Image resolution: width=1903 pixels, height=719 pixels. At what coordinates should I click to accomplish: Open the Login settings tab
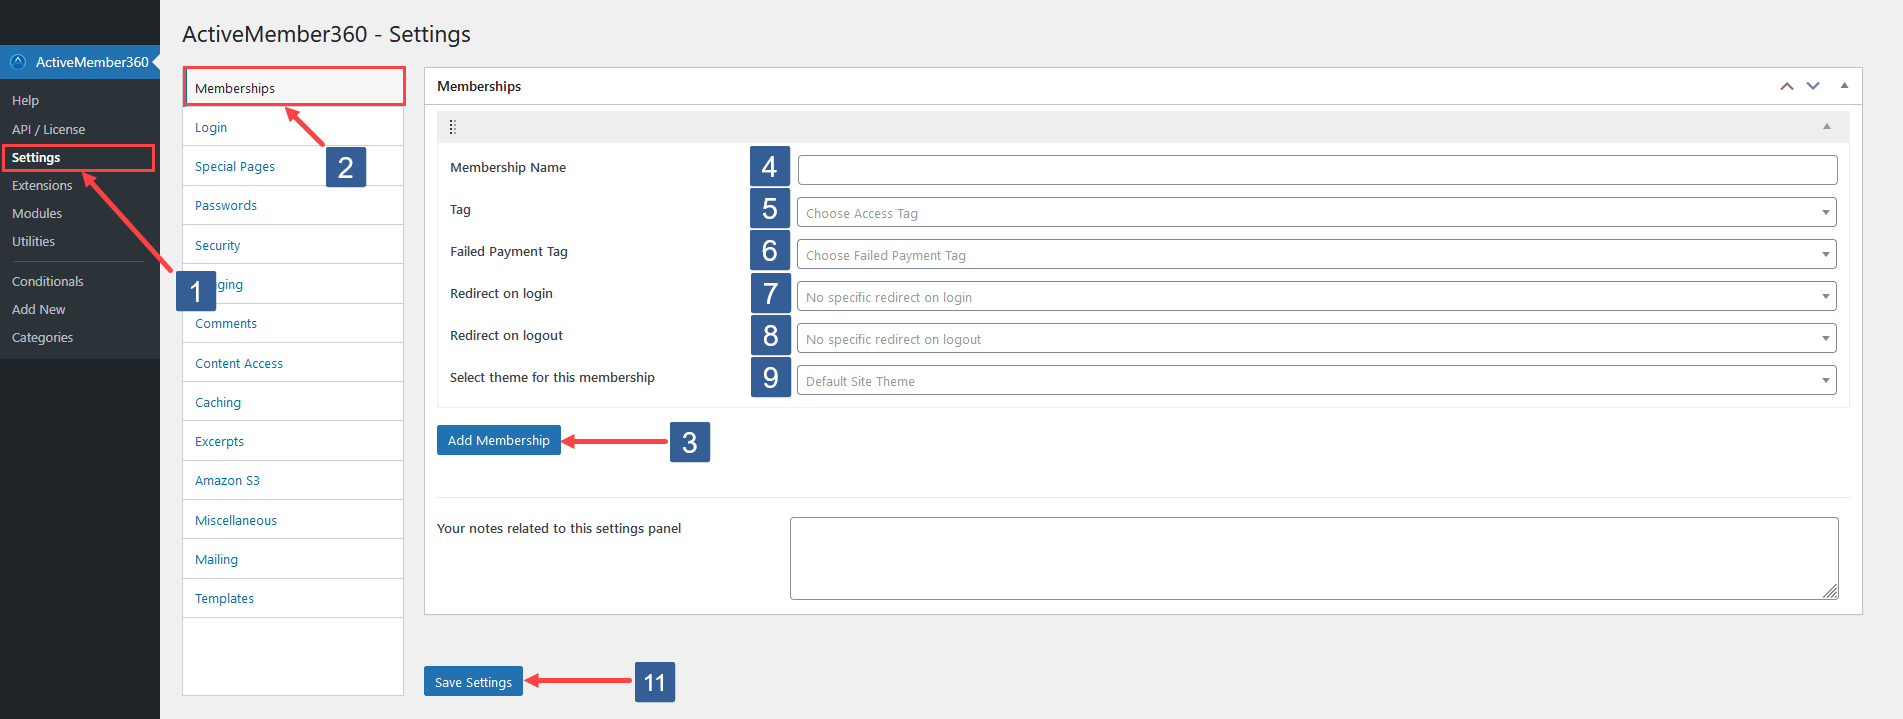[x=293, y=127]
